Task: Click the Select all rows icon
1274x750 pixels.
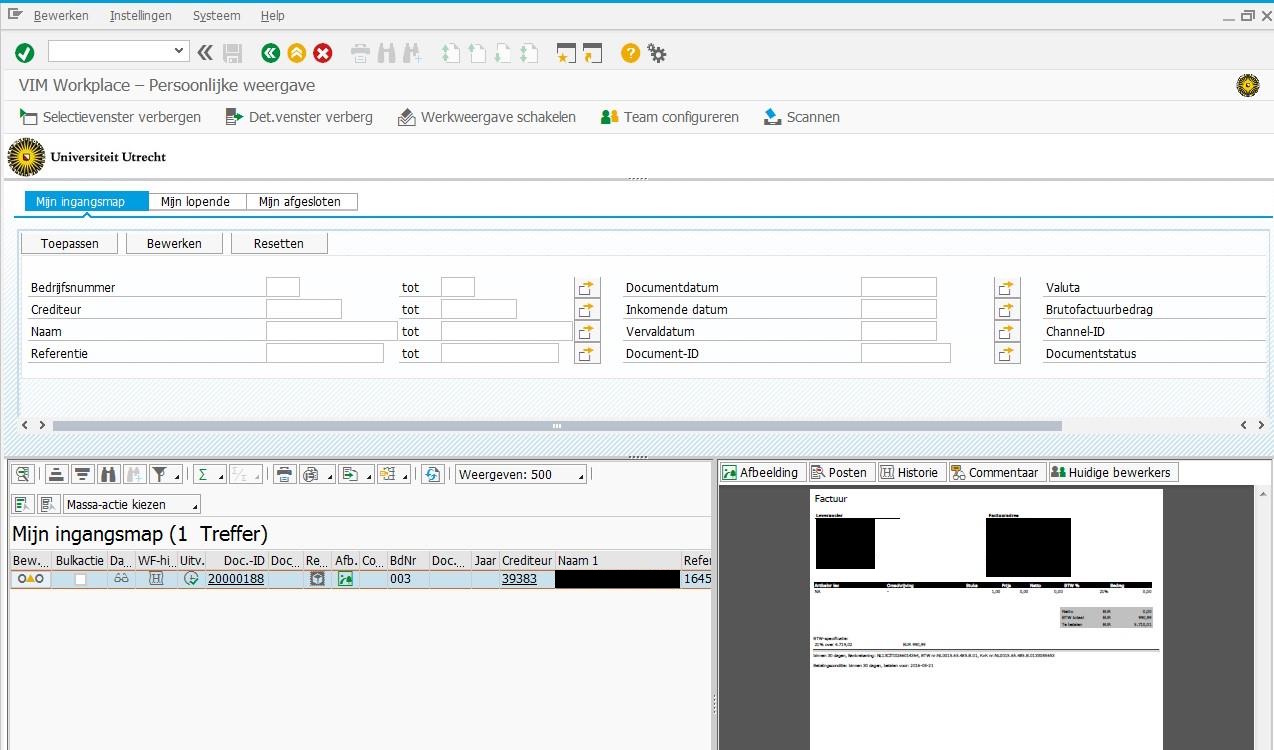Action: coord(23,504)
